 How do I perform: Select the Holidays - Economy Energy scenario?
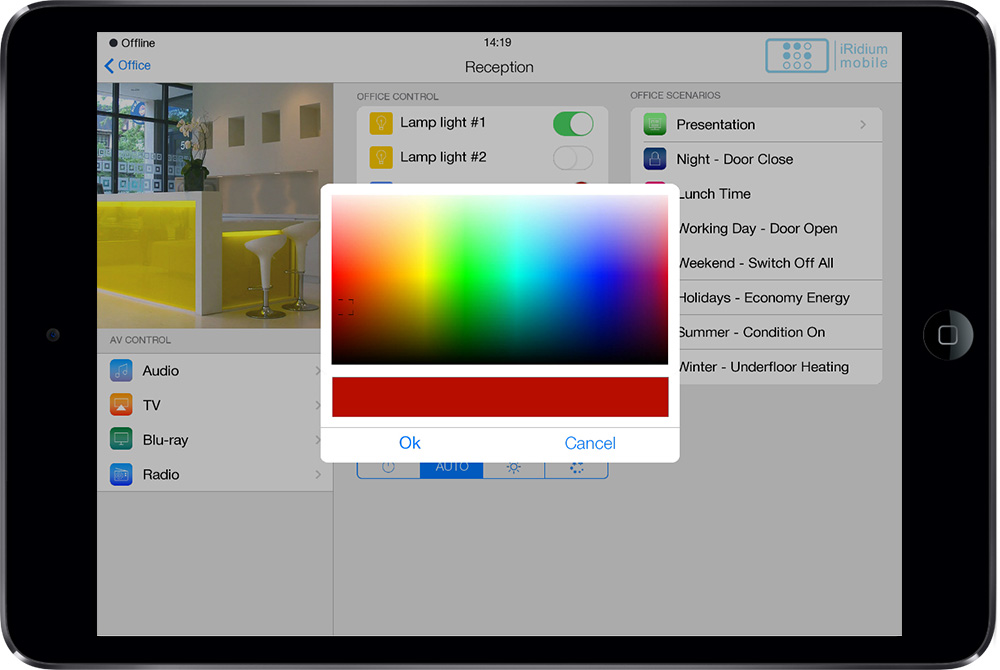click(x=764, y=298)
